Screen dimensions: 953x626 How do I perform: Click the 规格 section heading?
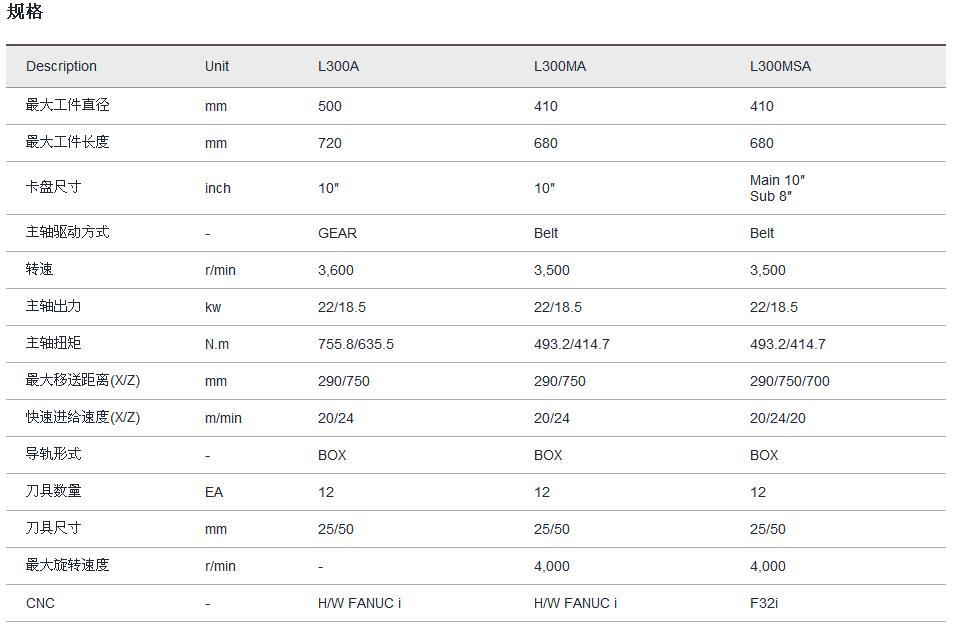(x=25, y=13)
